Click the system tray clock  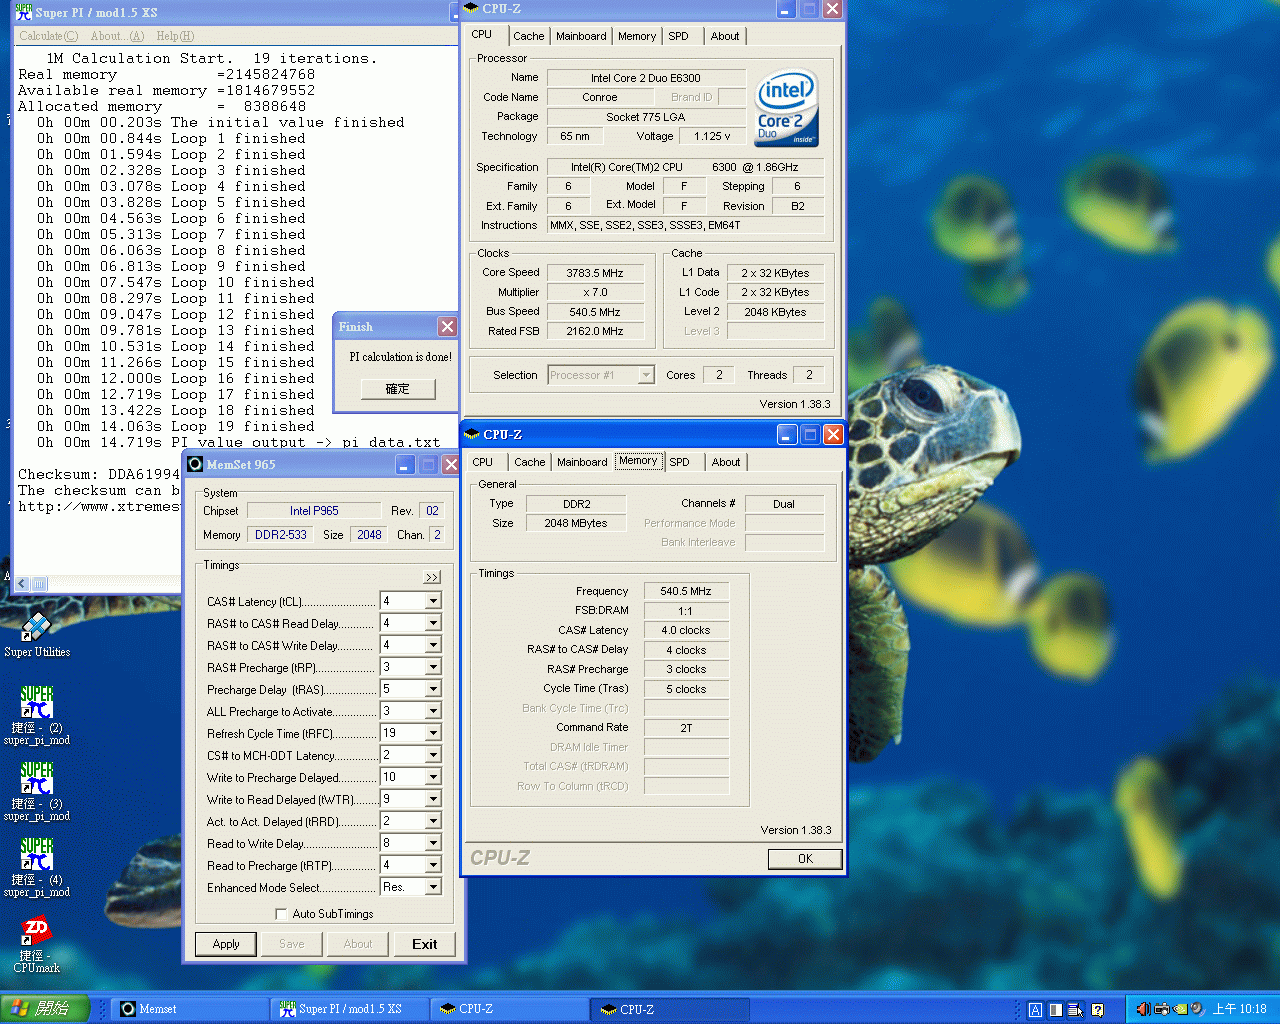click(1240, 1009)
